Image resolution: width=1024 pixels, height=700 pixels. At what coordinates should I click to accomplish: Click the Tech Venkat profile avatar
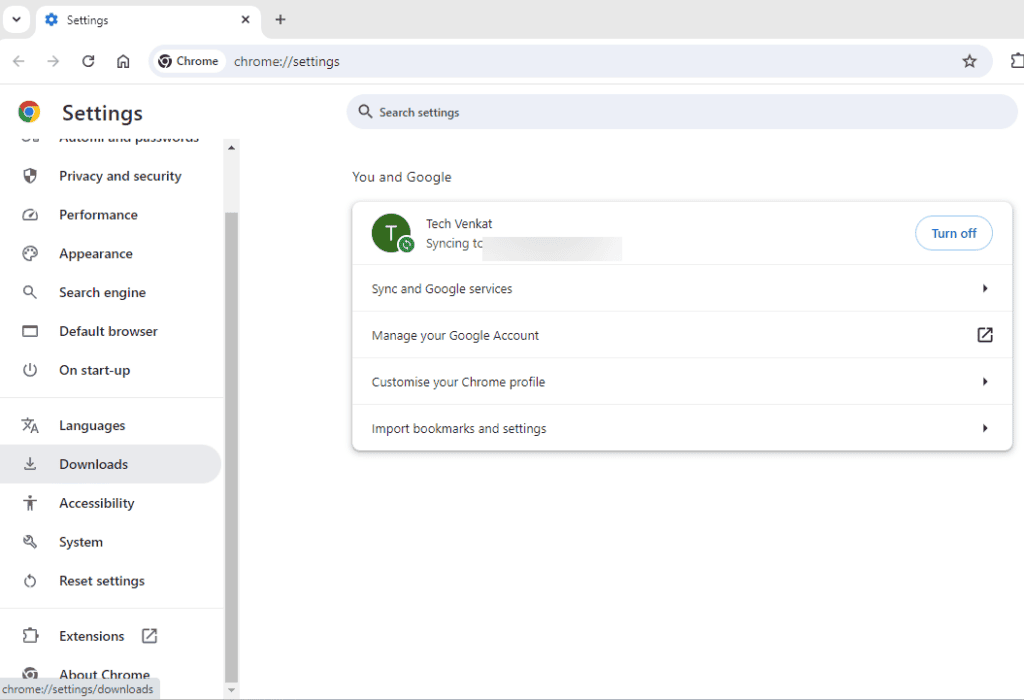tap(391, 233)
